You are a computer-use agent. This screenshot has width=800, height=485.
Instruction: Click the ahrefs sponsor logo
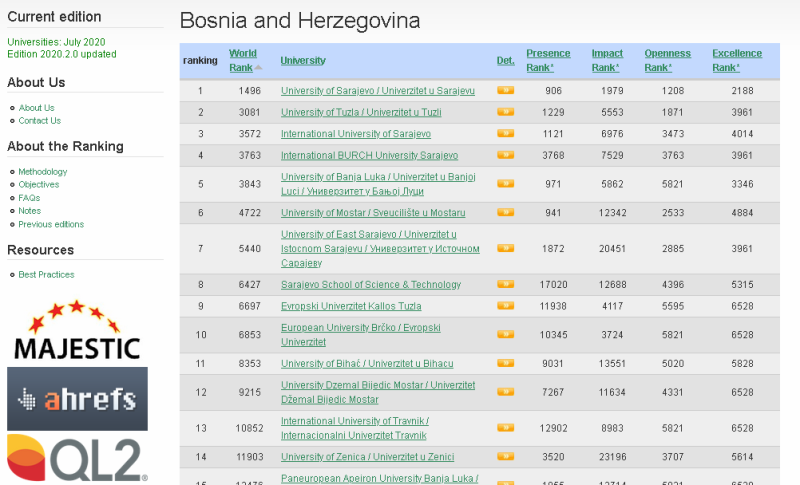pyautogui.click(x=77, y=399)
